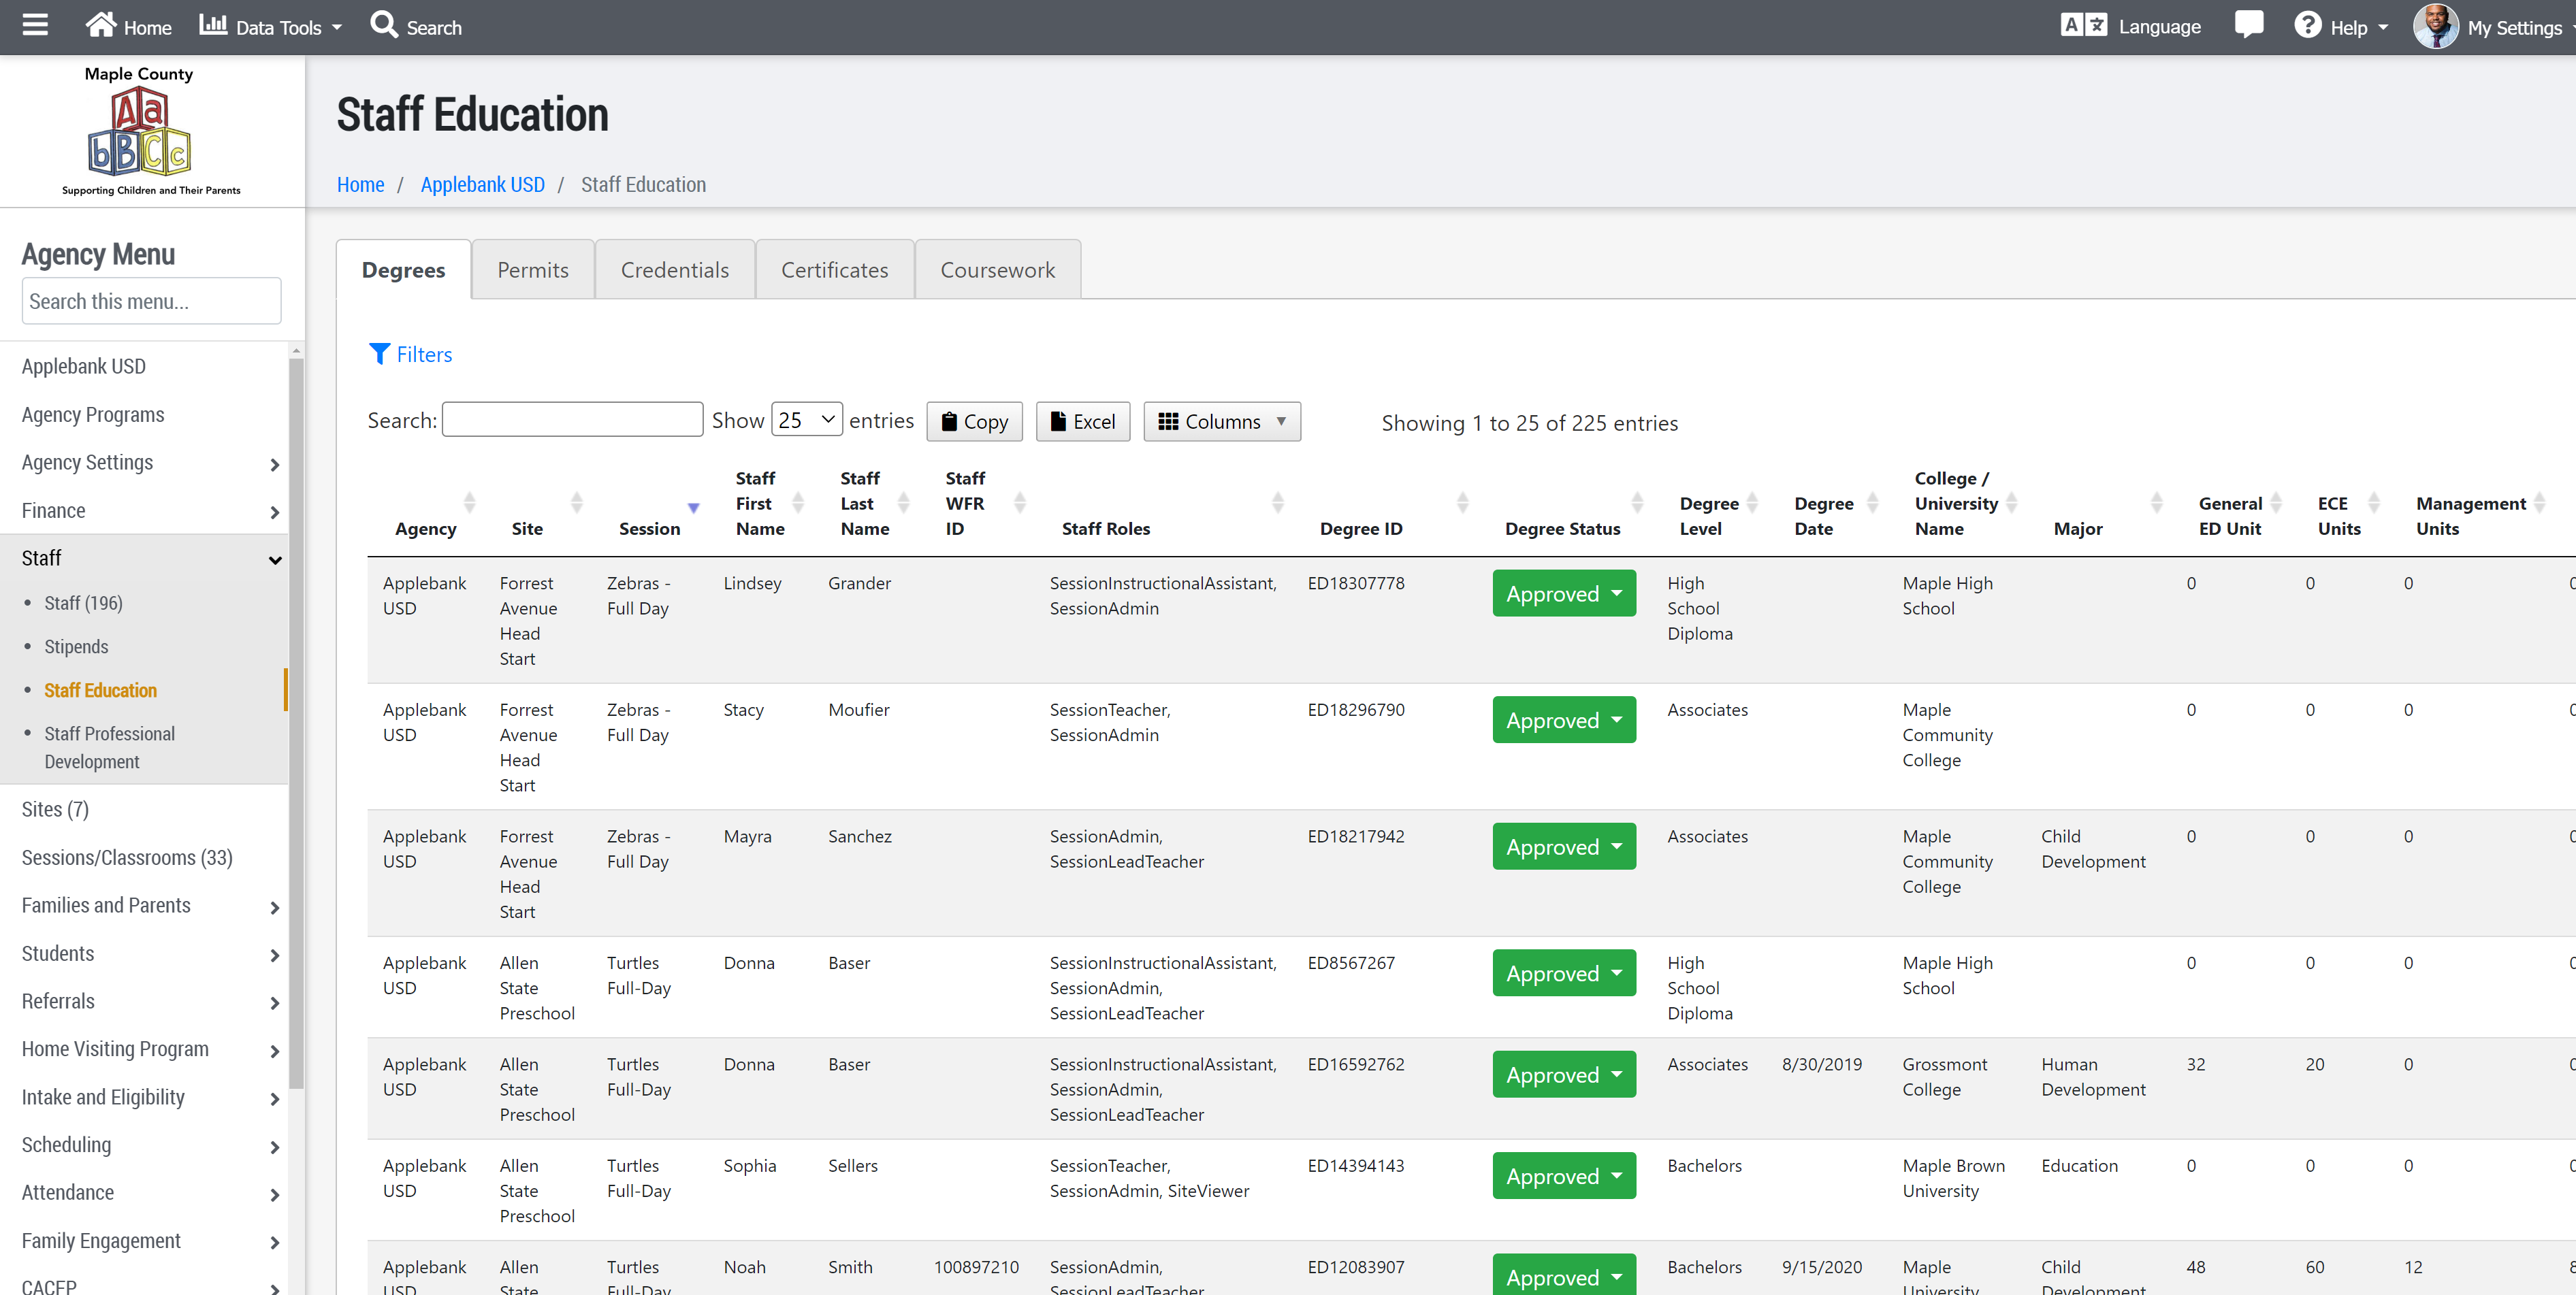Viewport: 2576px width, 1295px height.
Task: Click the Filters funnel icon
Action: [x=379, y=354]
